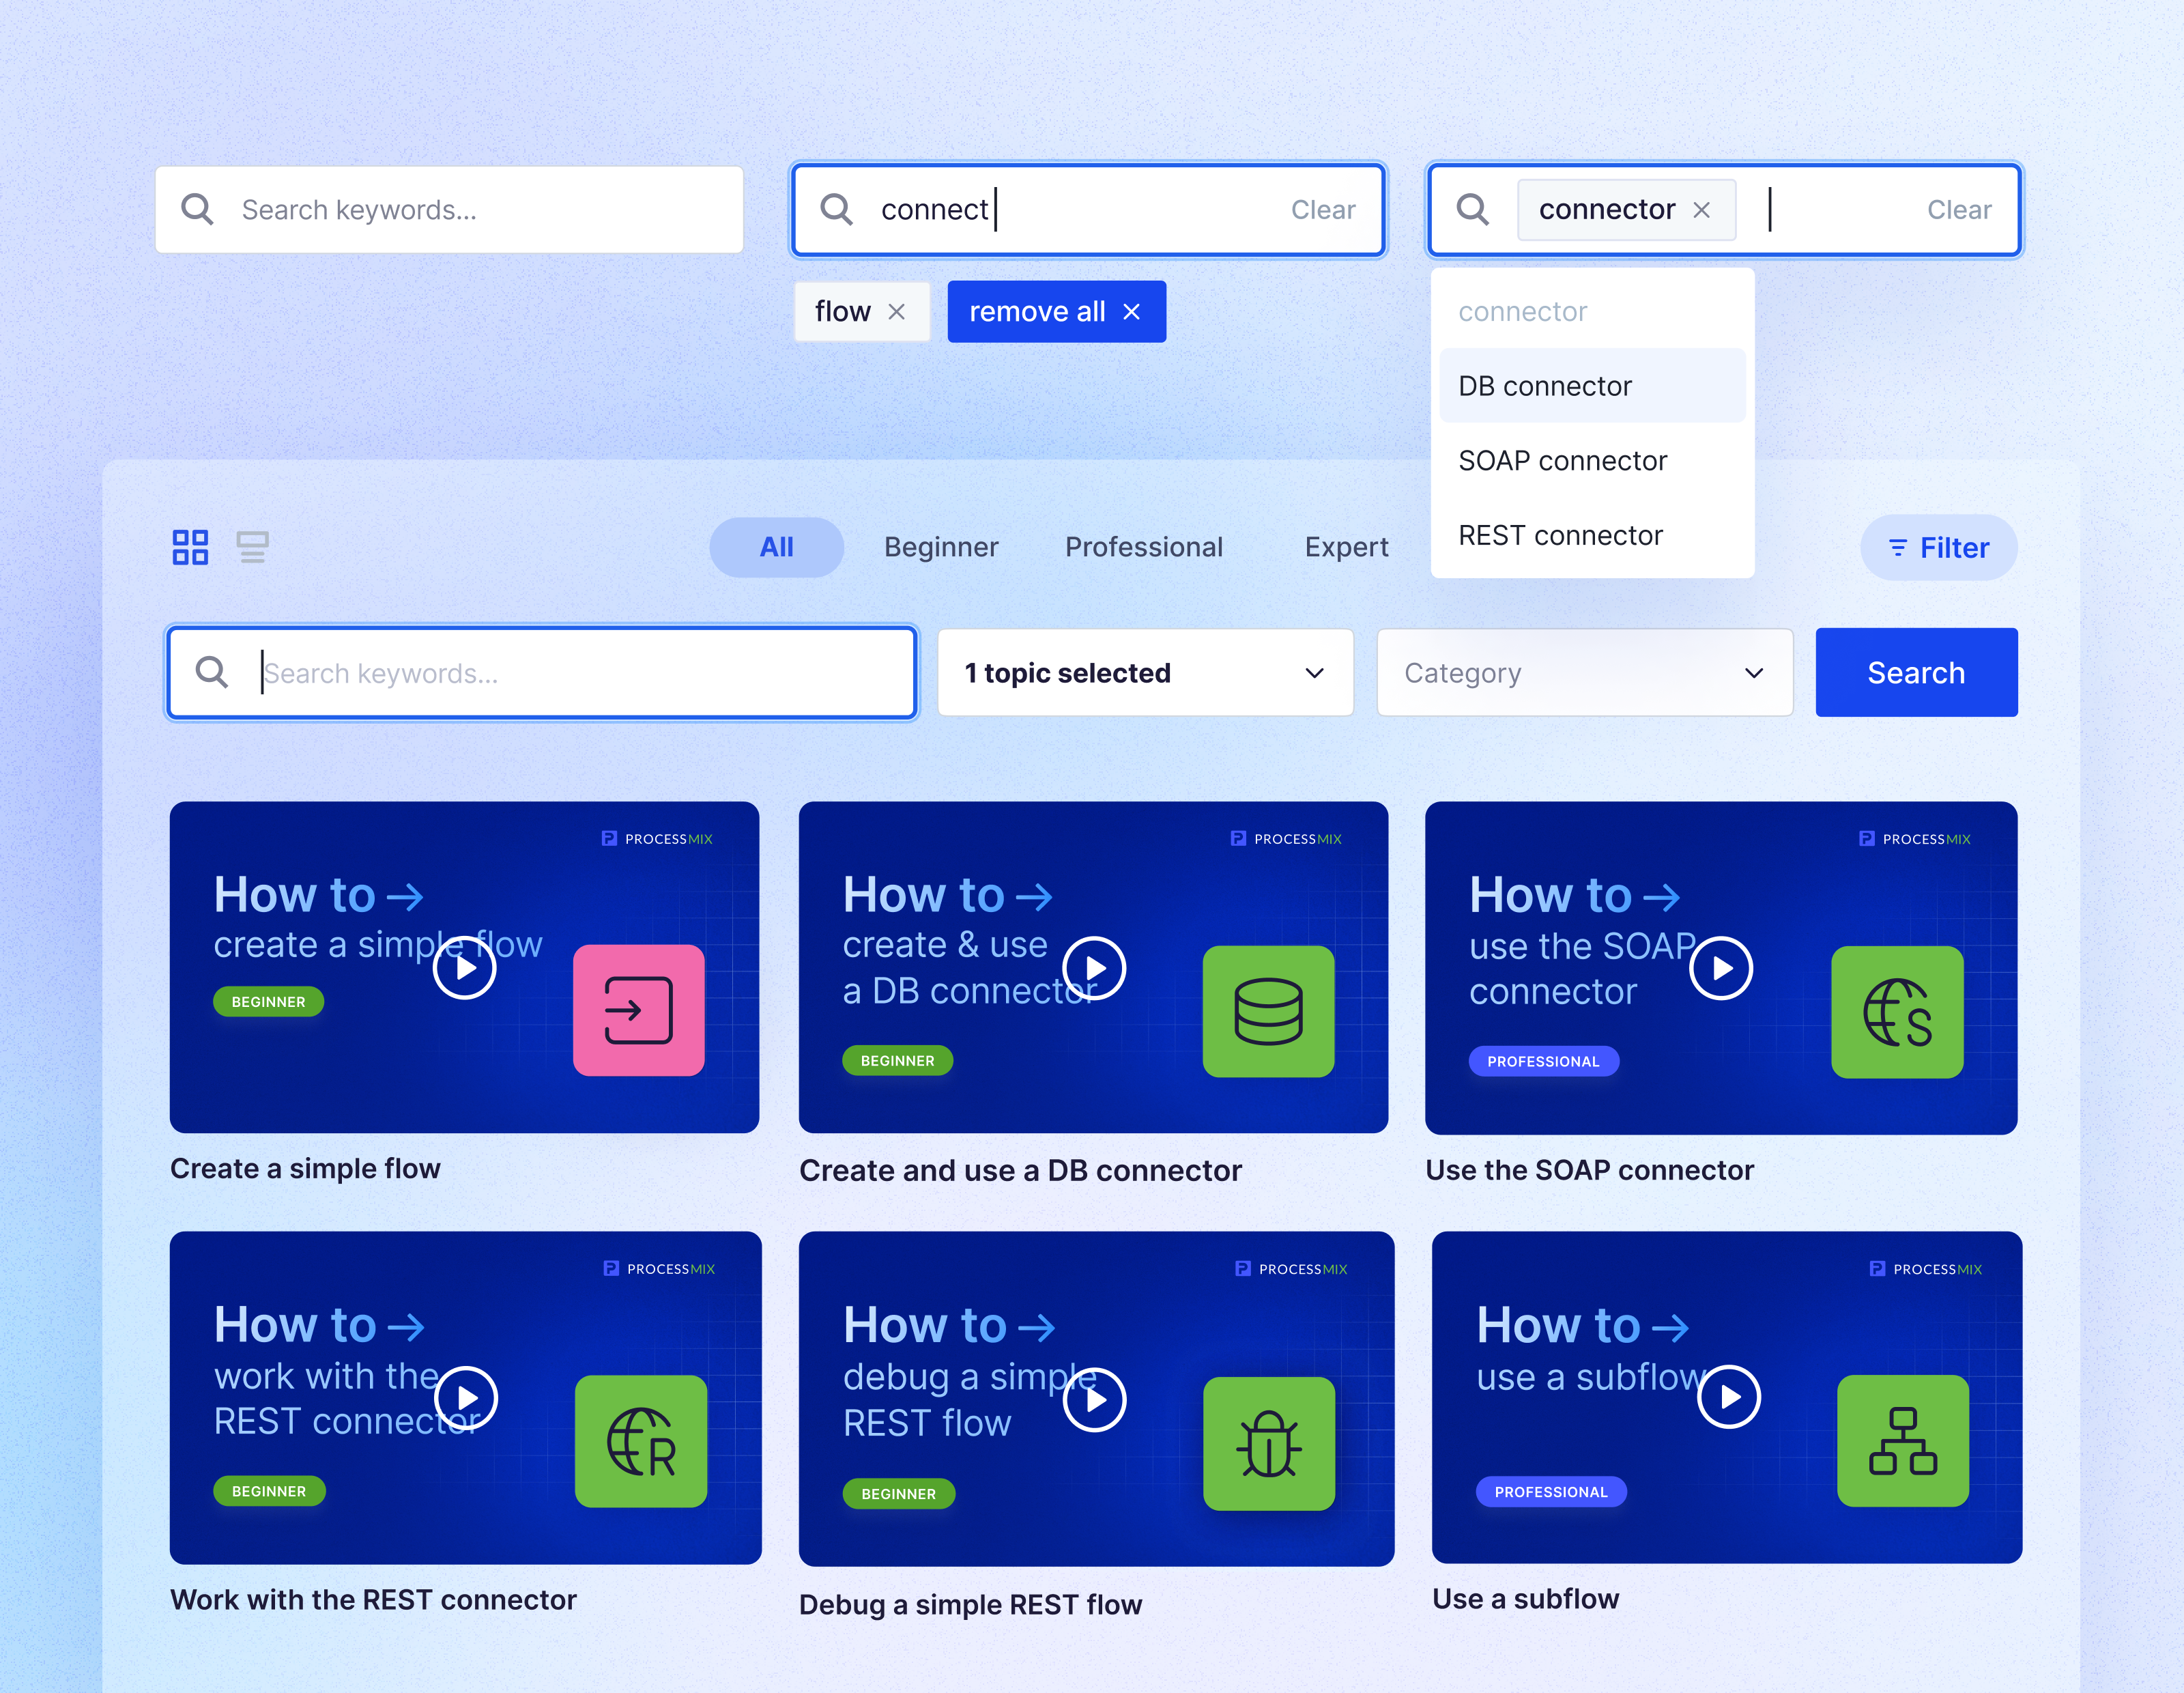The height and width of the screenshot is (1693, 2184).
Task: Switch to the Beginner tab
Action: (x=940, y=547)
